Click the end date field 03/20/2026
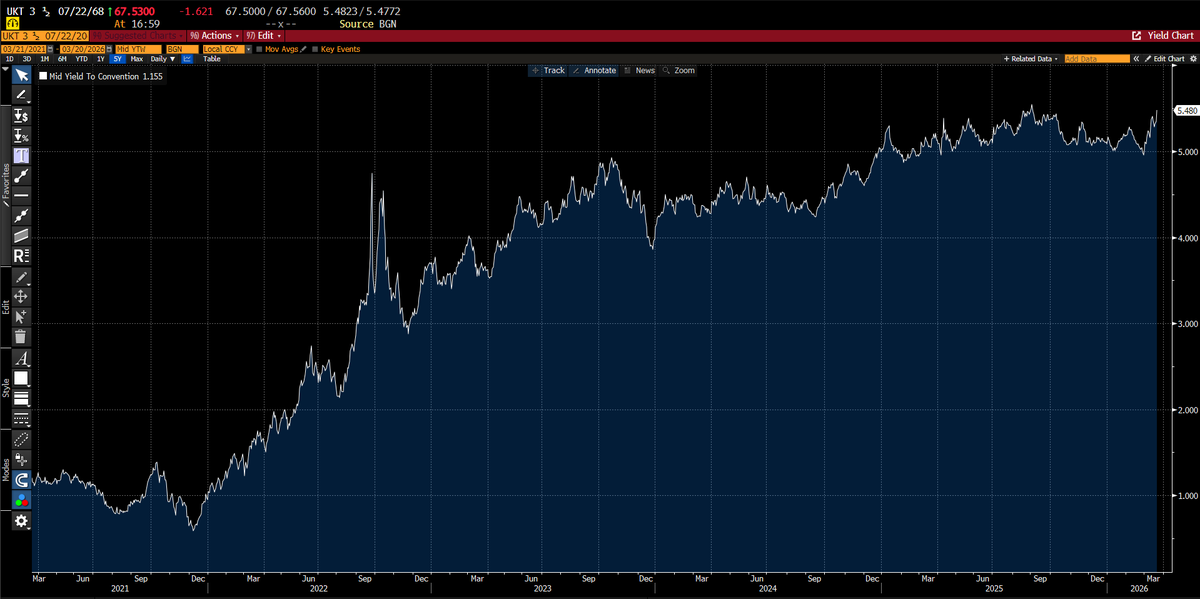This screenshot has height=599, width=1200. pos(83,49)
